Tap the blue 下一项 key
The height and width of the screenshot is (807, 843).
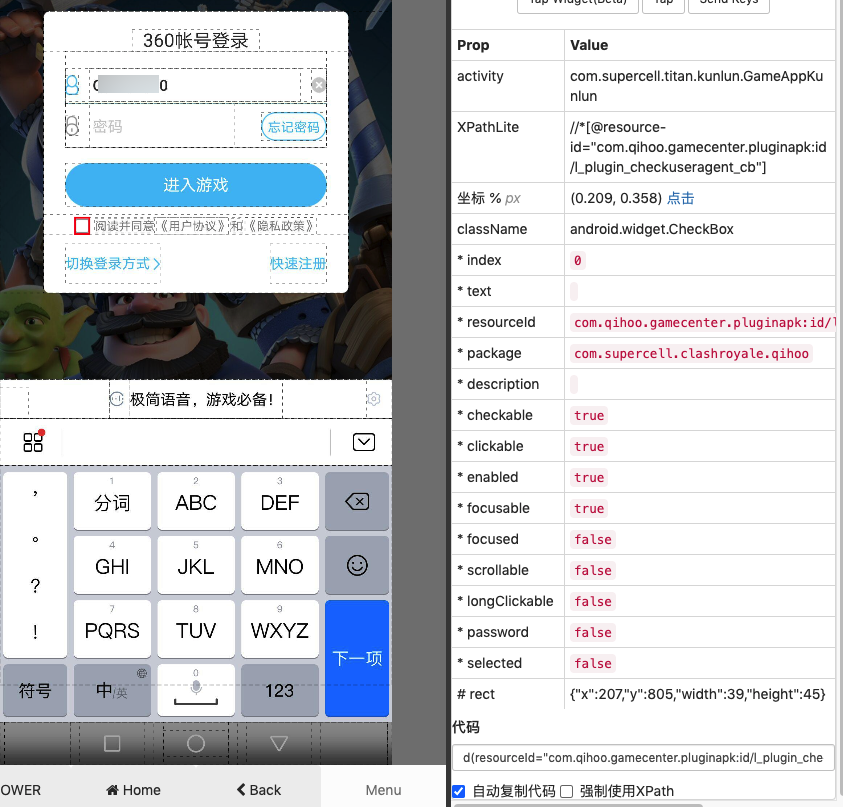point(357,658)
